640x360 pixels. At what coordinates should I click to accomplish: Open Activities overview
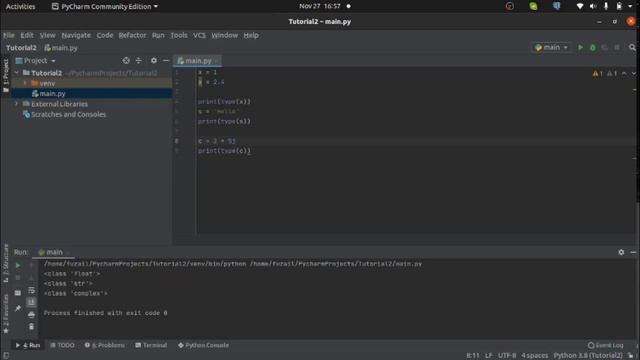point(20,7)
